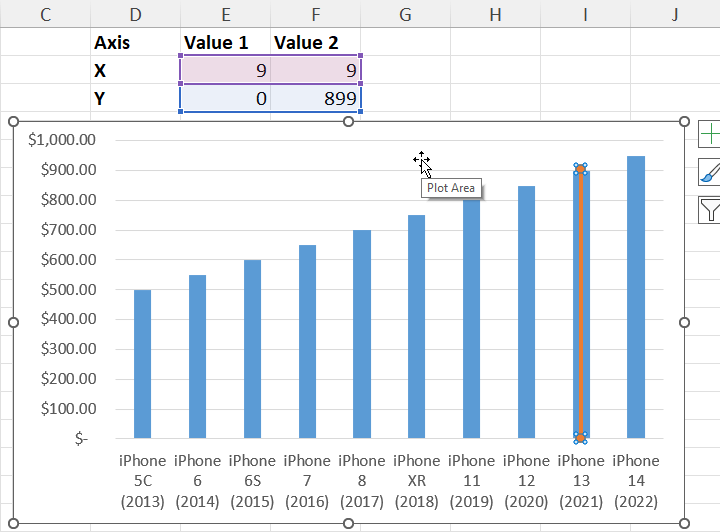Select column header I
The image size is (720, 532).
[x=585, y=14]
